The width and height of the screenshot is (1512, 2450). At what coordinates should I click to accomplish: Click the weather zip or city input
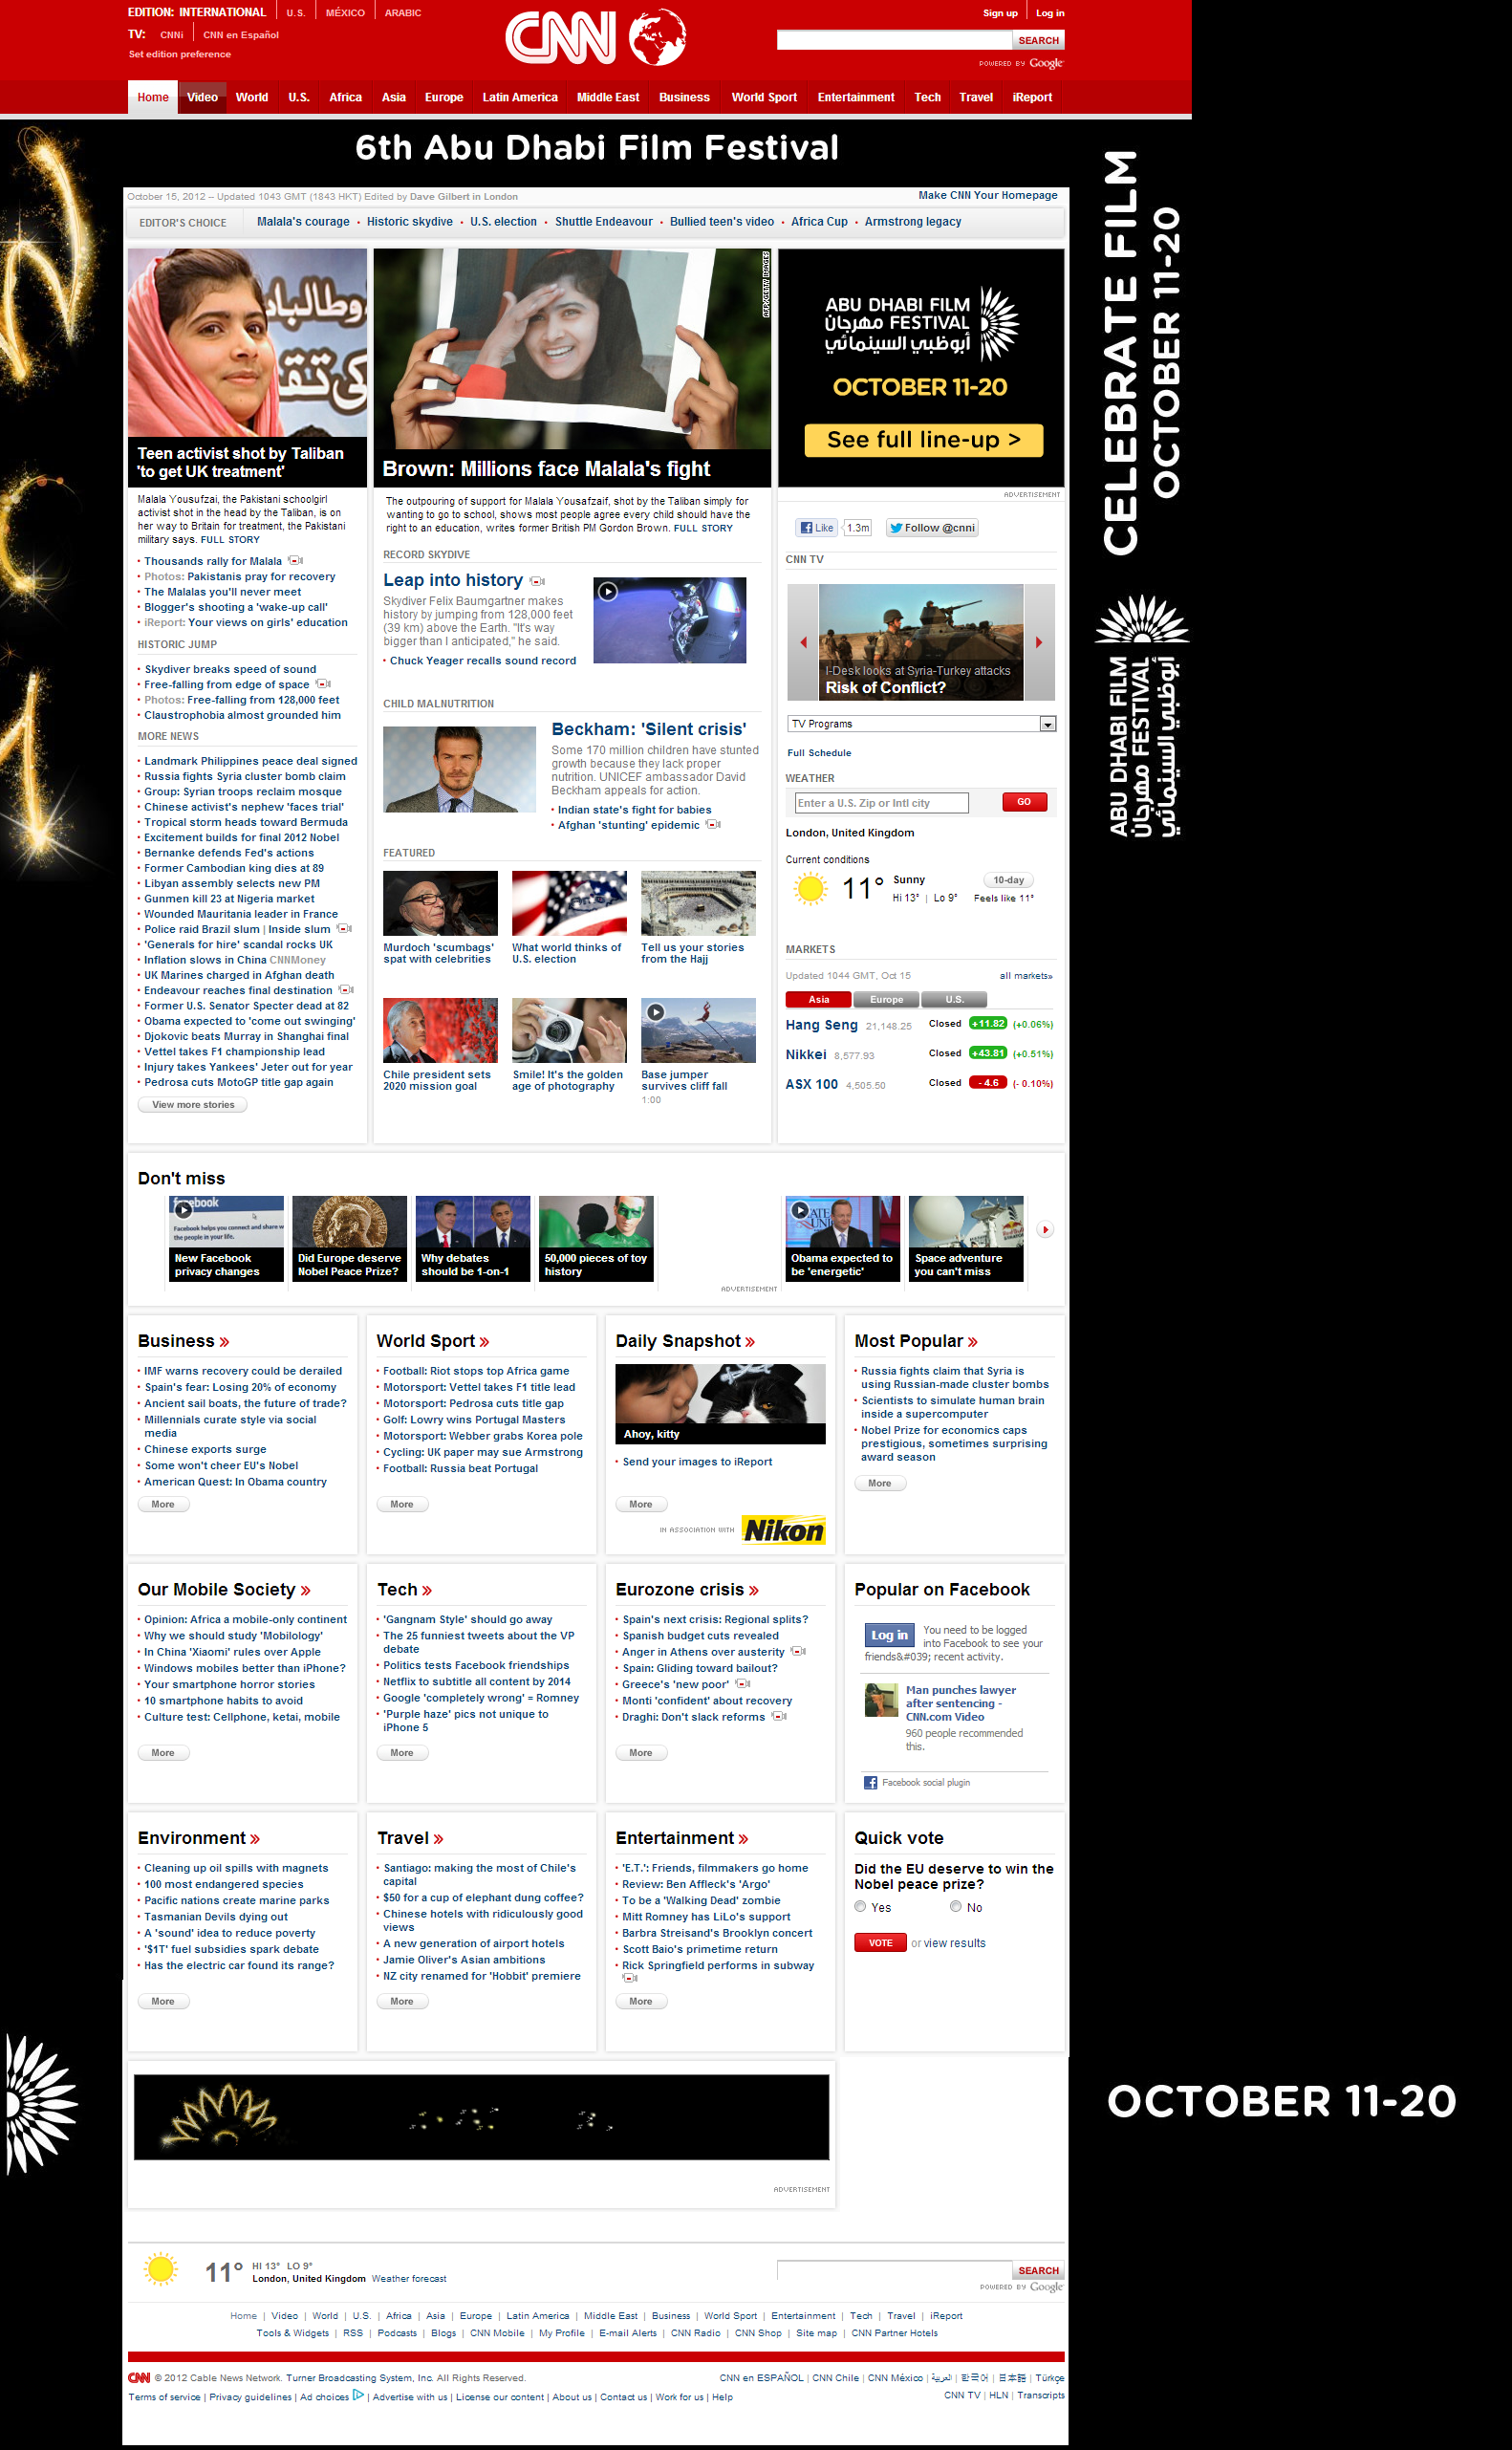point(881,802)
